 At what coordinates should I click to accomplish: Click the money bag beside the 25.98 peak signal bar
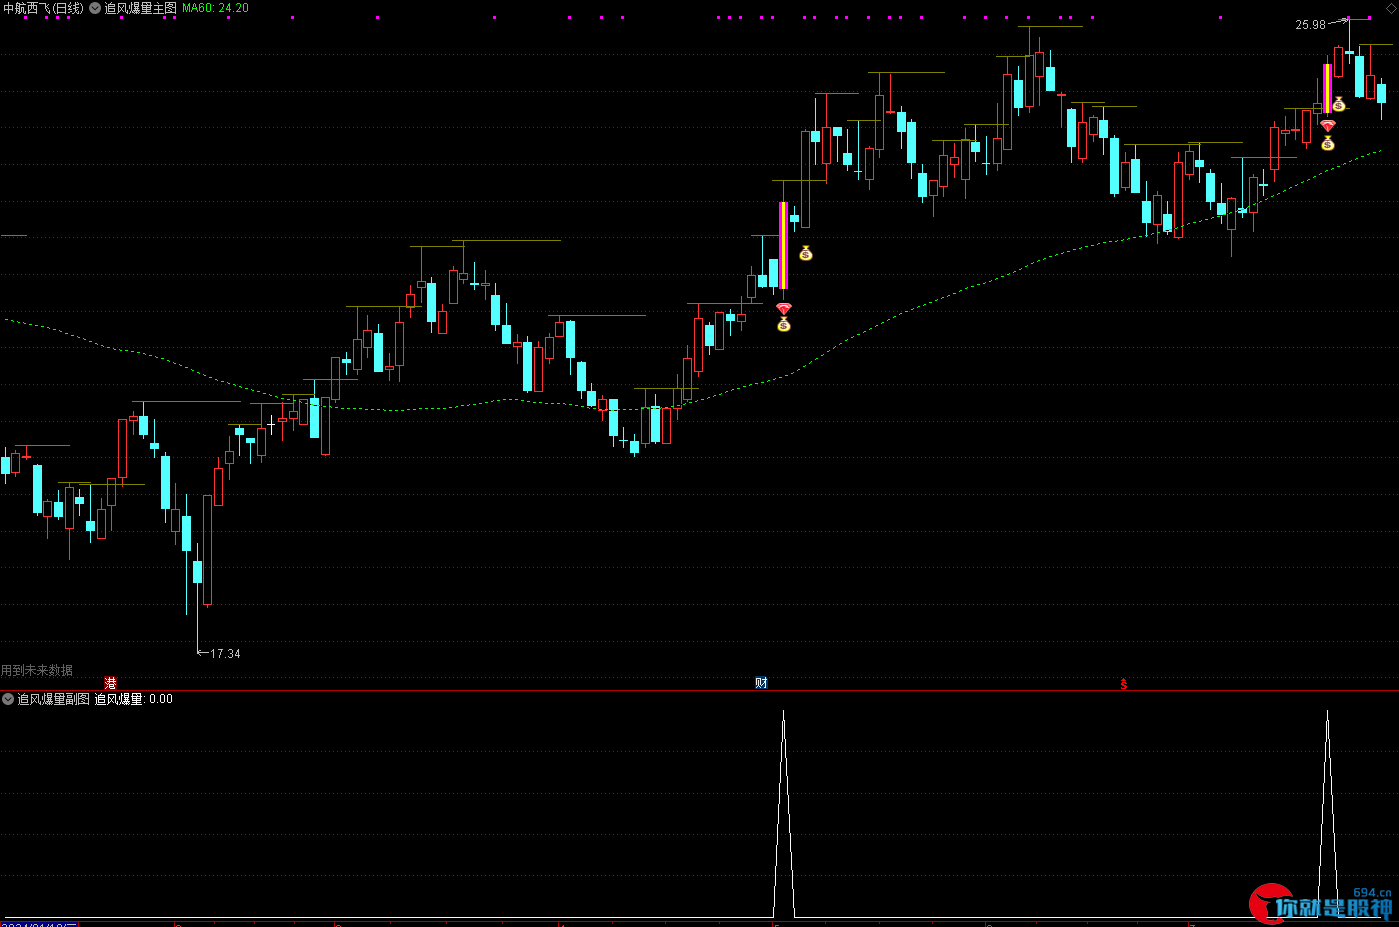1339,103
